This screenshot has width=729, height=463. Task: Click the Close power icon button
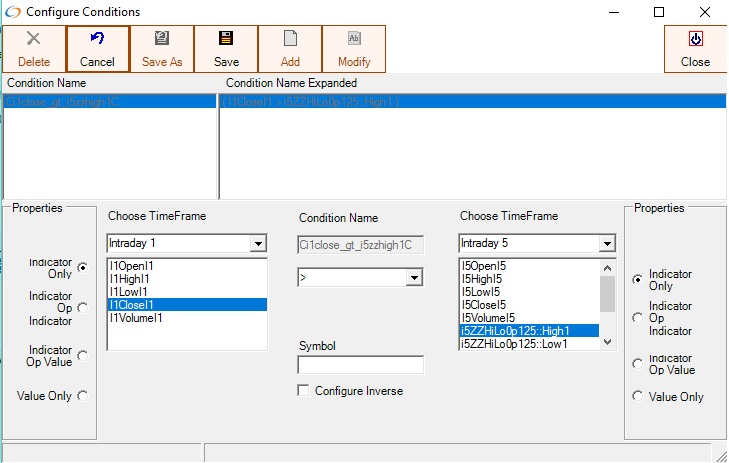pyautogui.click(x=695, y=40)
